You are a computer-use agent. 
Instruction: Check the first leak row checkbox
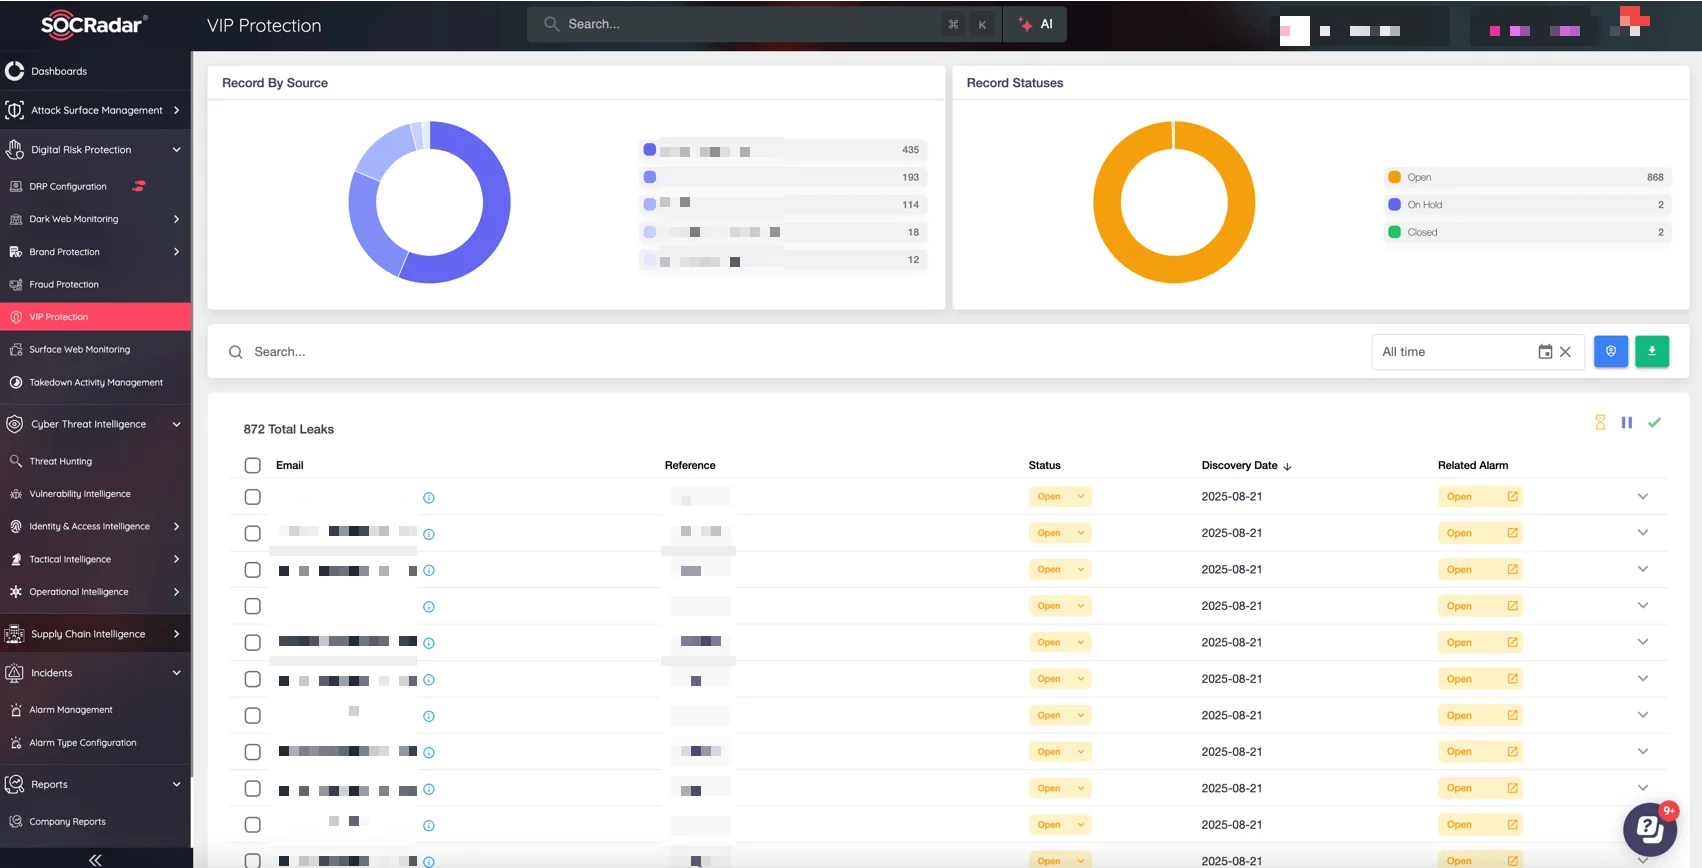tap(253, 497)
